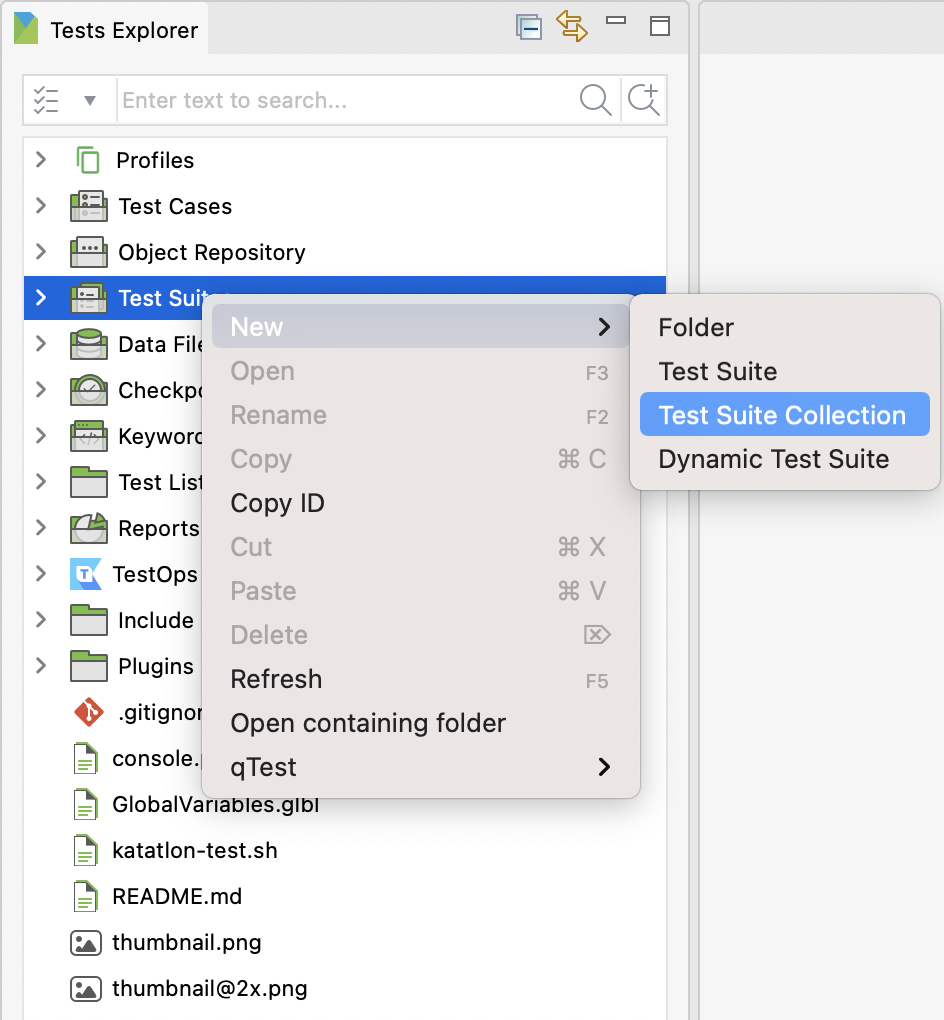Click the search text input field
Image resolution: width=944 pixels, height=1020 pixels.
point(345,100)
